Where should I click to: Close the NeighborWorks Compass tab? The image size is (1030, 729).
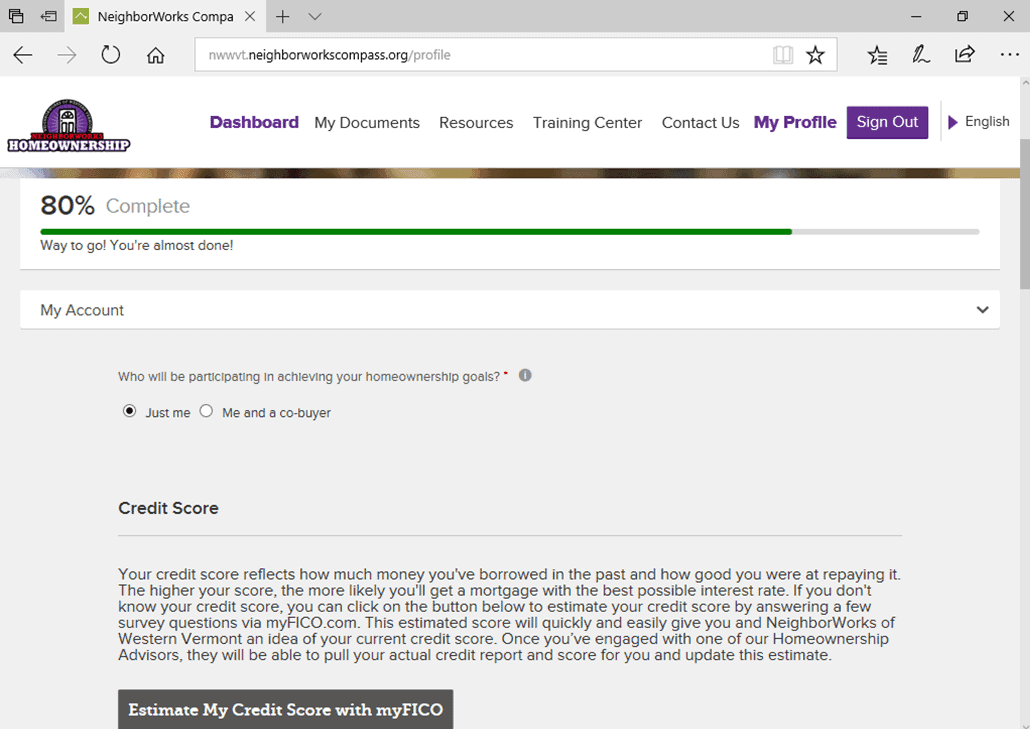point(250,16)
